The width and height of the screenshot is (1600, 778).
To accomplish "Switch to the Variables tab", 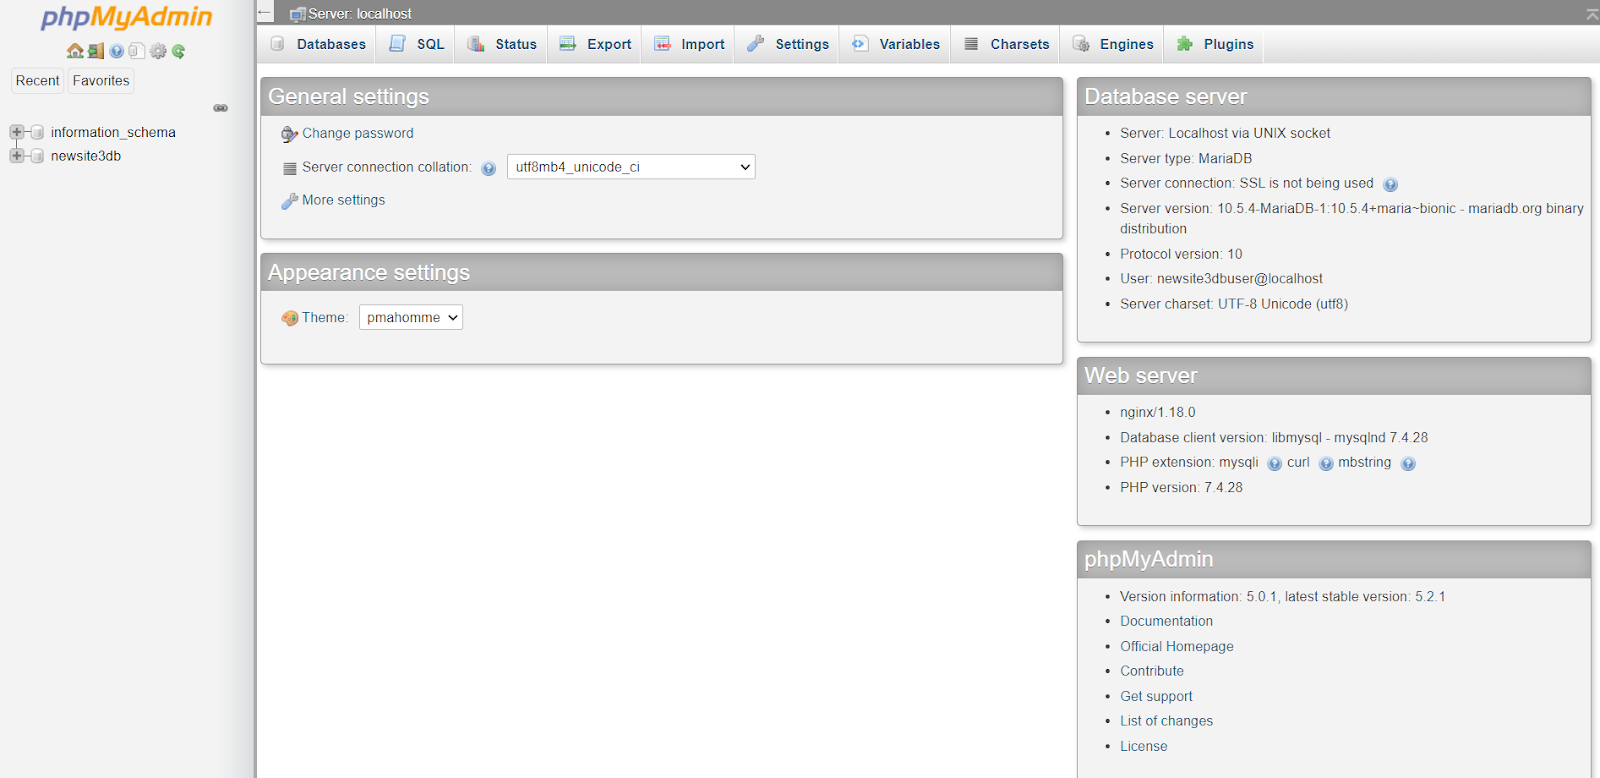I will click(896, 44).
